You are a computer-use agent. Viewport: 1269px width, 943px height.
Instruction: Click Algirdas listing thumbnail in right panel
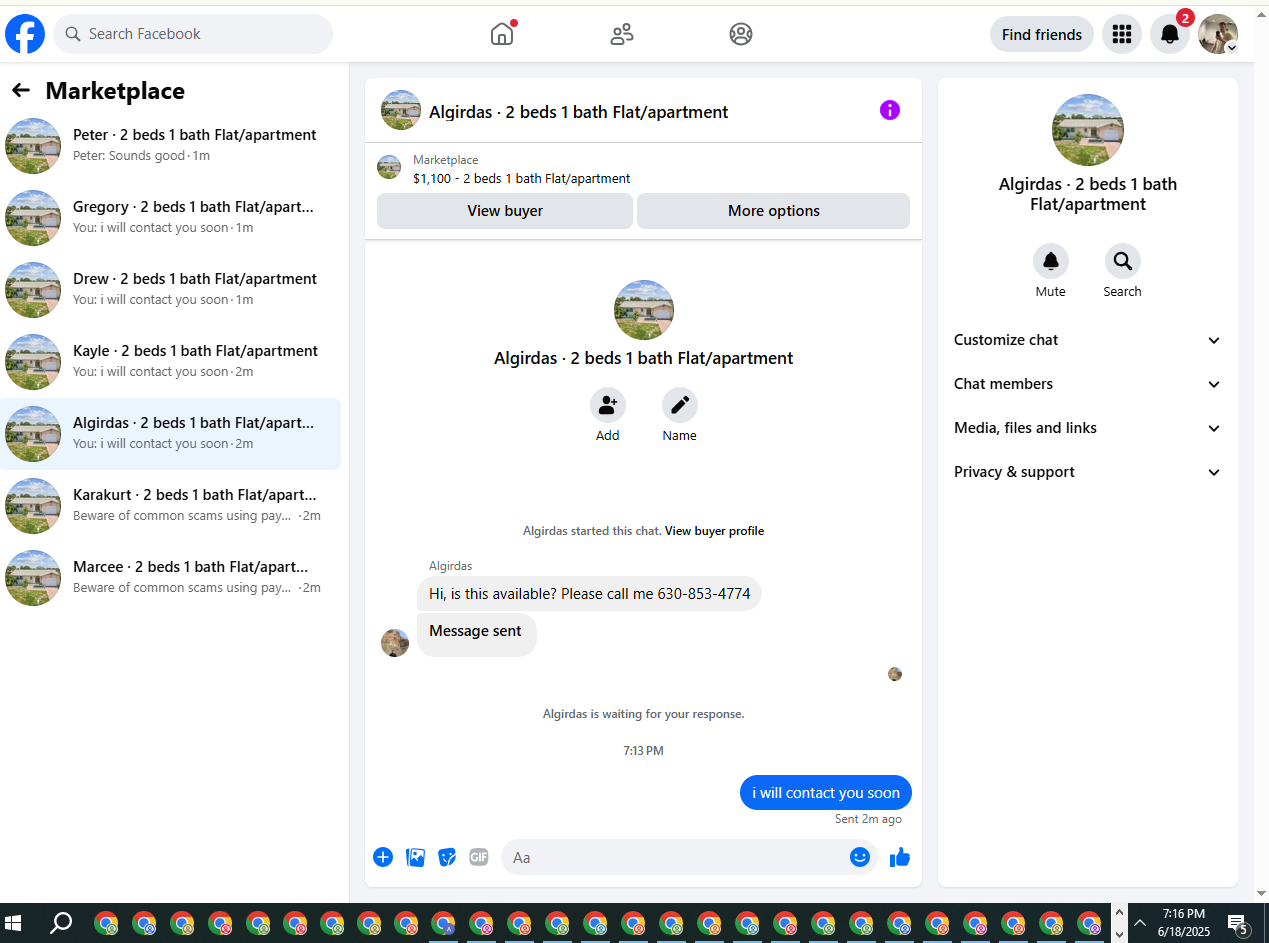click(1088, 130)
